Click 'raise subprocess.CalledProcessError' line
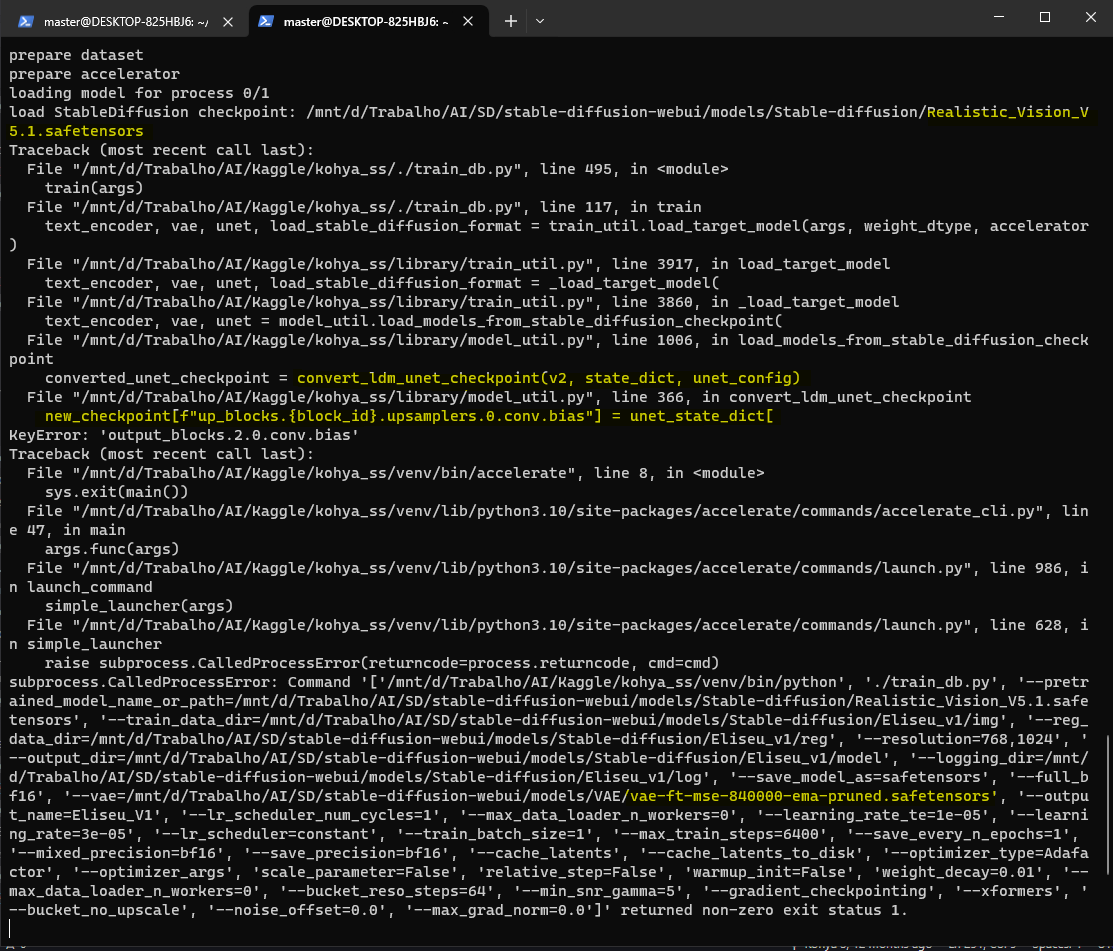This screenshot has width=1113, height=951. point(382,663)
